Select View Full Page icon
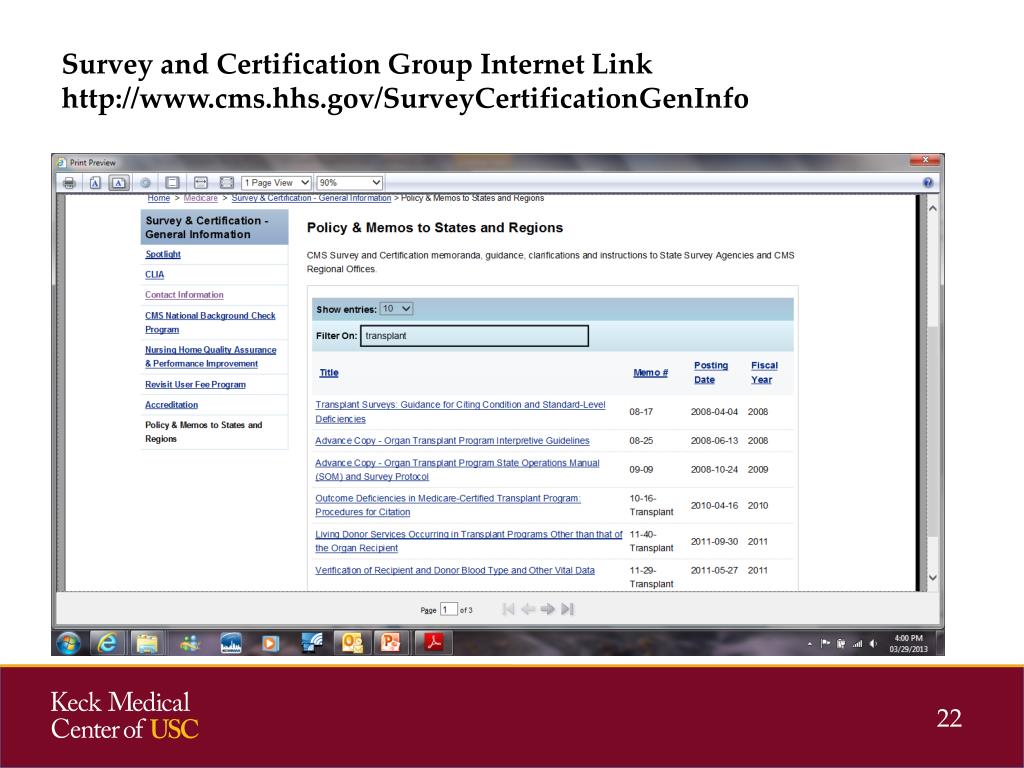 [226, 183]
